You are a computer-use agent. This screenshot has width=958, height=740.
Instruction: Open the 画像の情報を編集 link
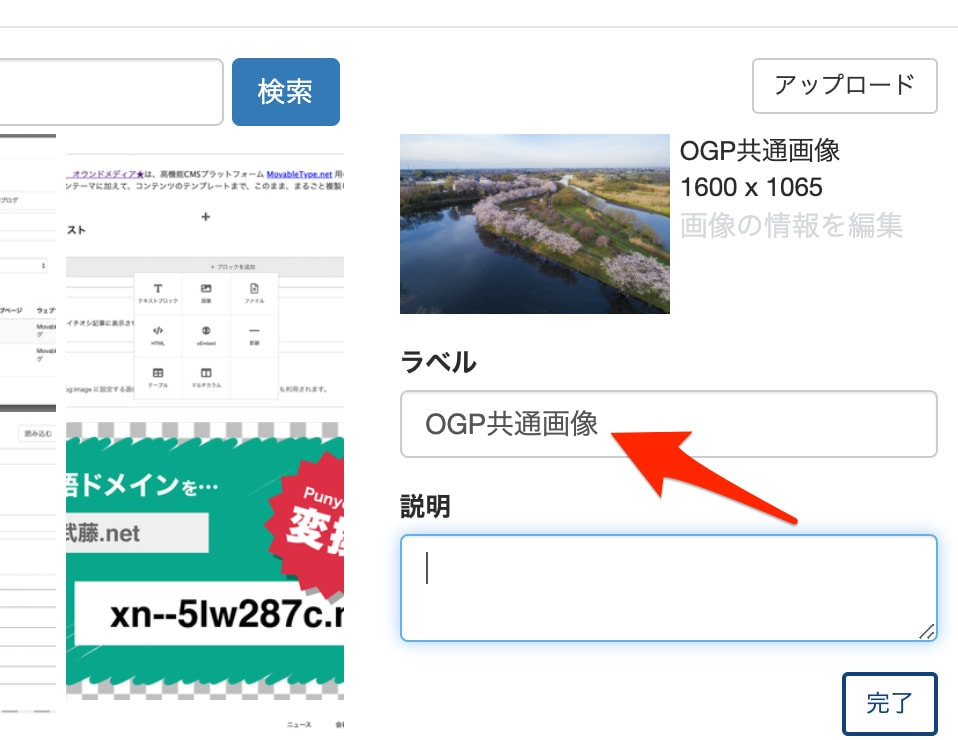[x=791, y=225]
